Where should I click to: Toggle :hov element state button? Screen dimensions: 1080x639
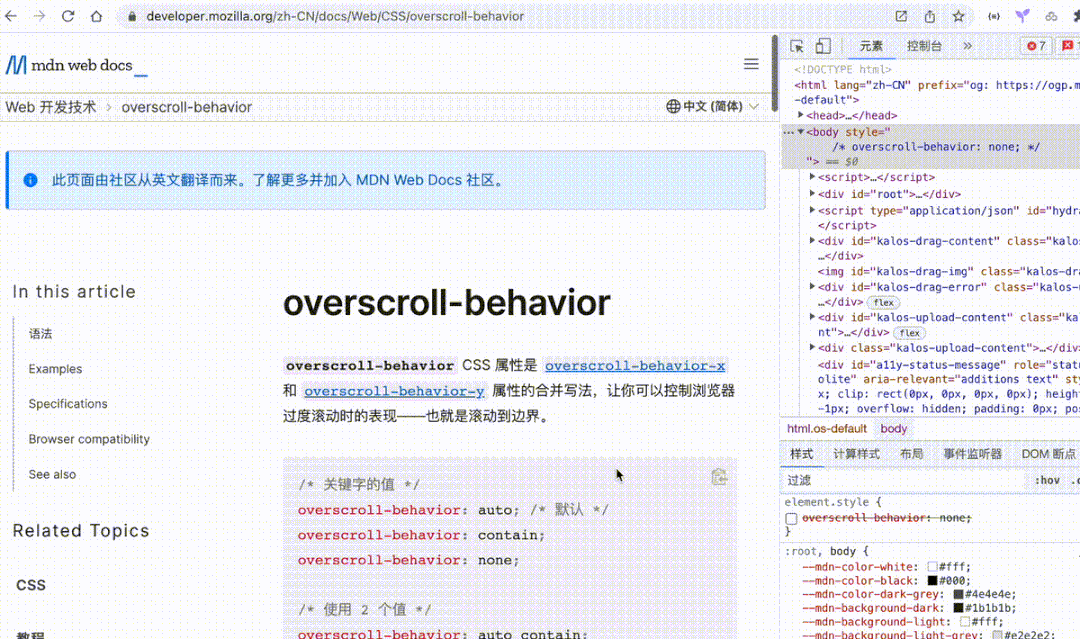tap(1048, 481)
